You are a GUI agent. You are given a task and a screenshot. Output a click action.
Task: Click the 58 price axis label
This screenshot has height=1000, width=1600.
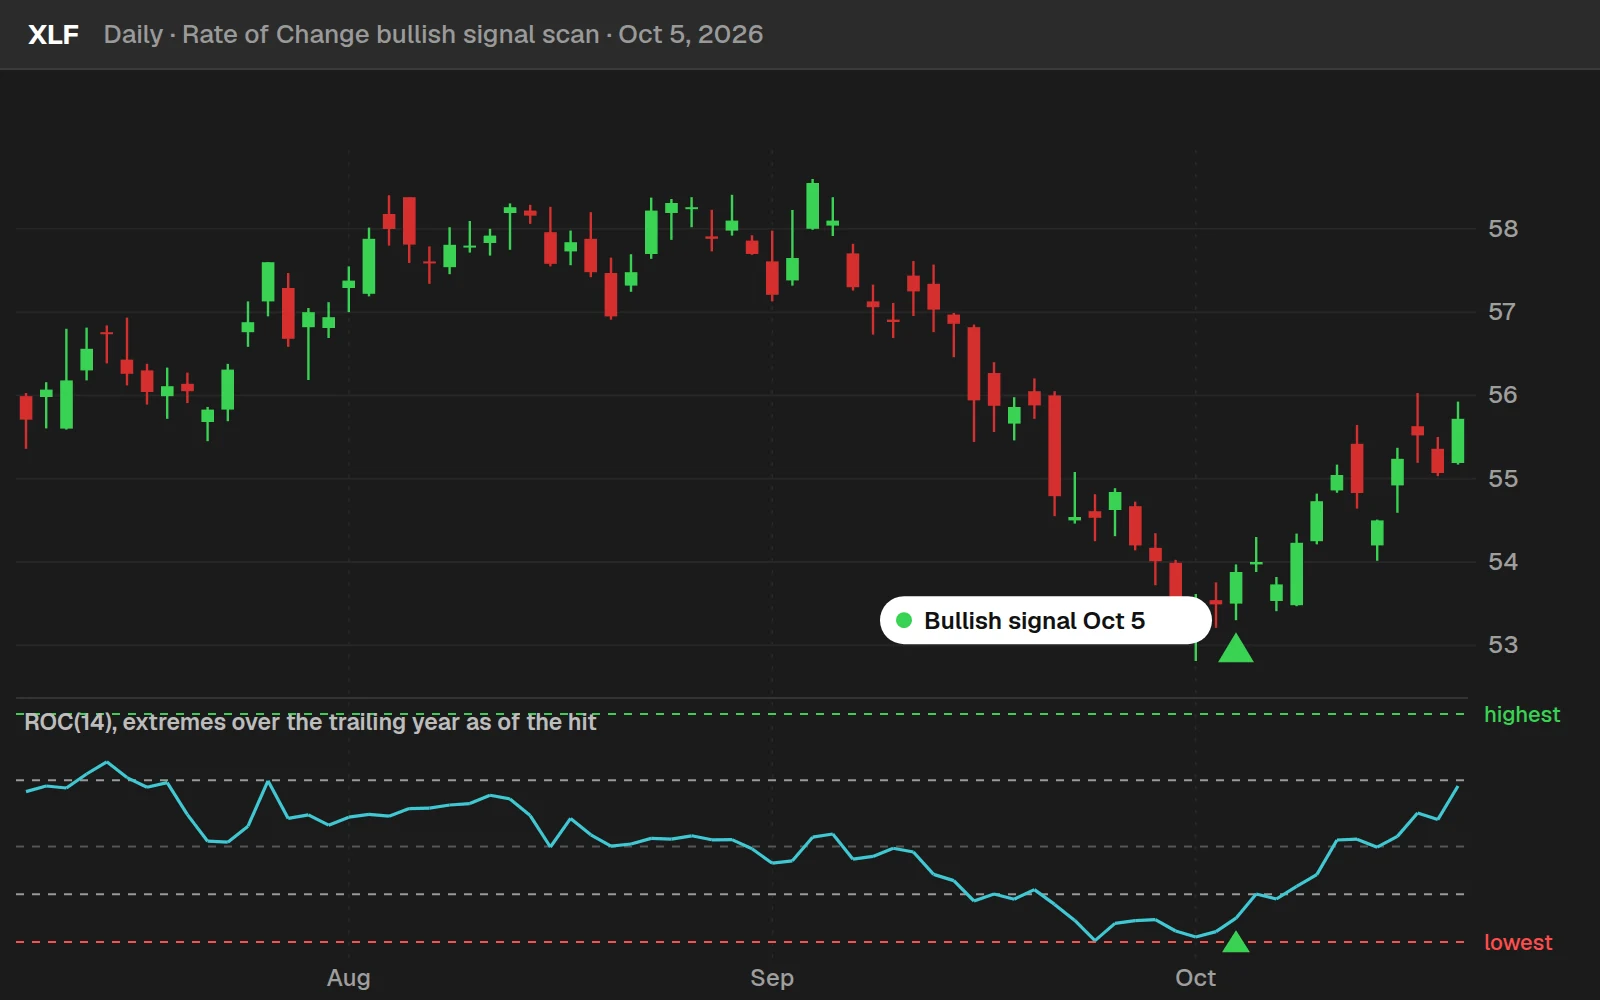(1503, 229)
